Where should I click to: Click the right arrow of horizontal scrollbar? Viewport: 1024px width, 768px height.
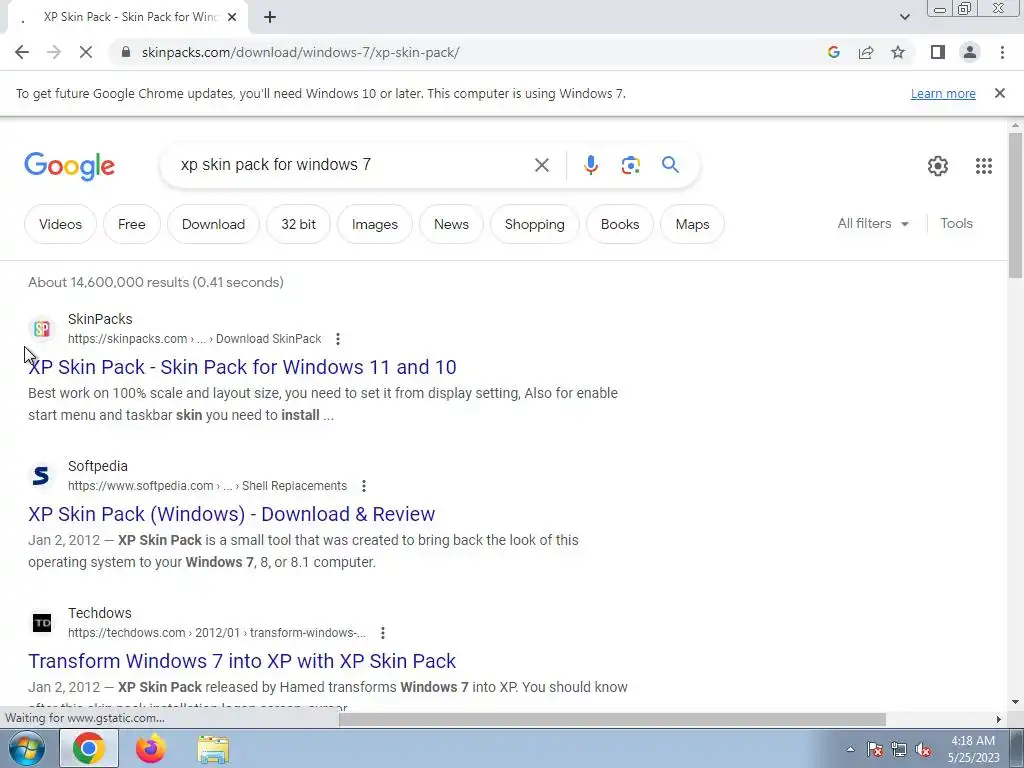point(999,719)
